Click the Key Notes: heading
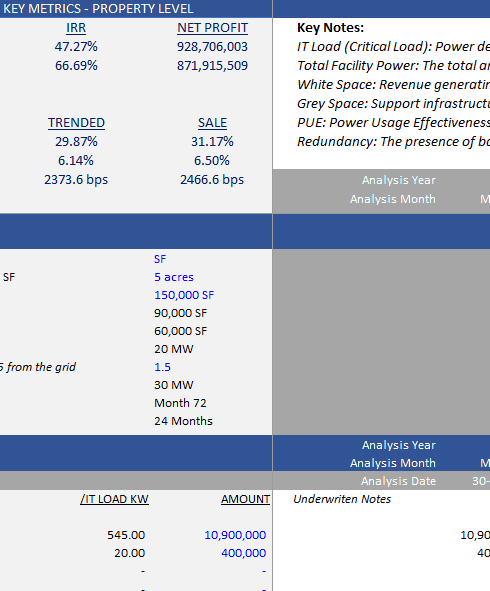Screen dimensions: 490x591 coord(331,28)
